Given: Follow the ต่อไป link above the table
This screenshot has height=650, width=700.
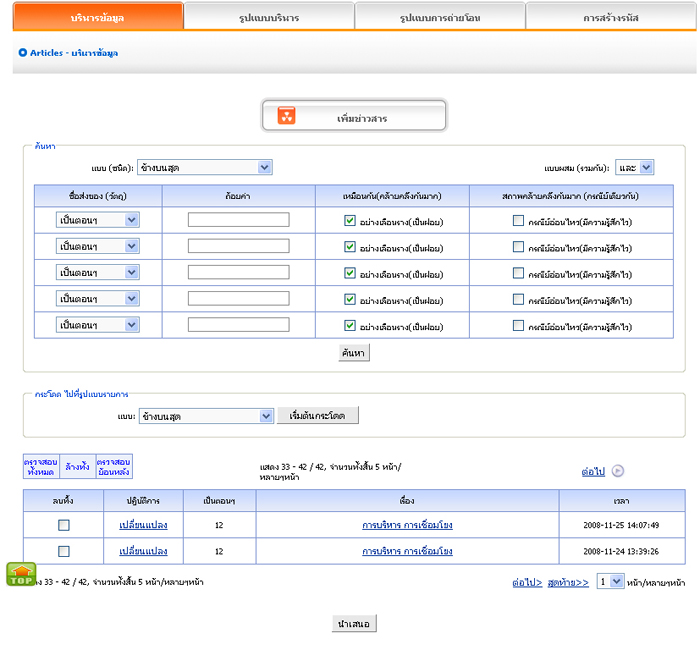Looking at the screenshot, I should click(x=593, y=471).
